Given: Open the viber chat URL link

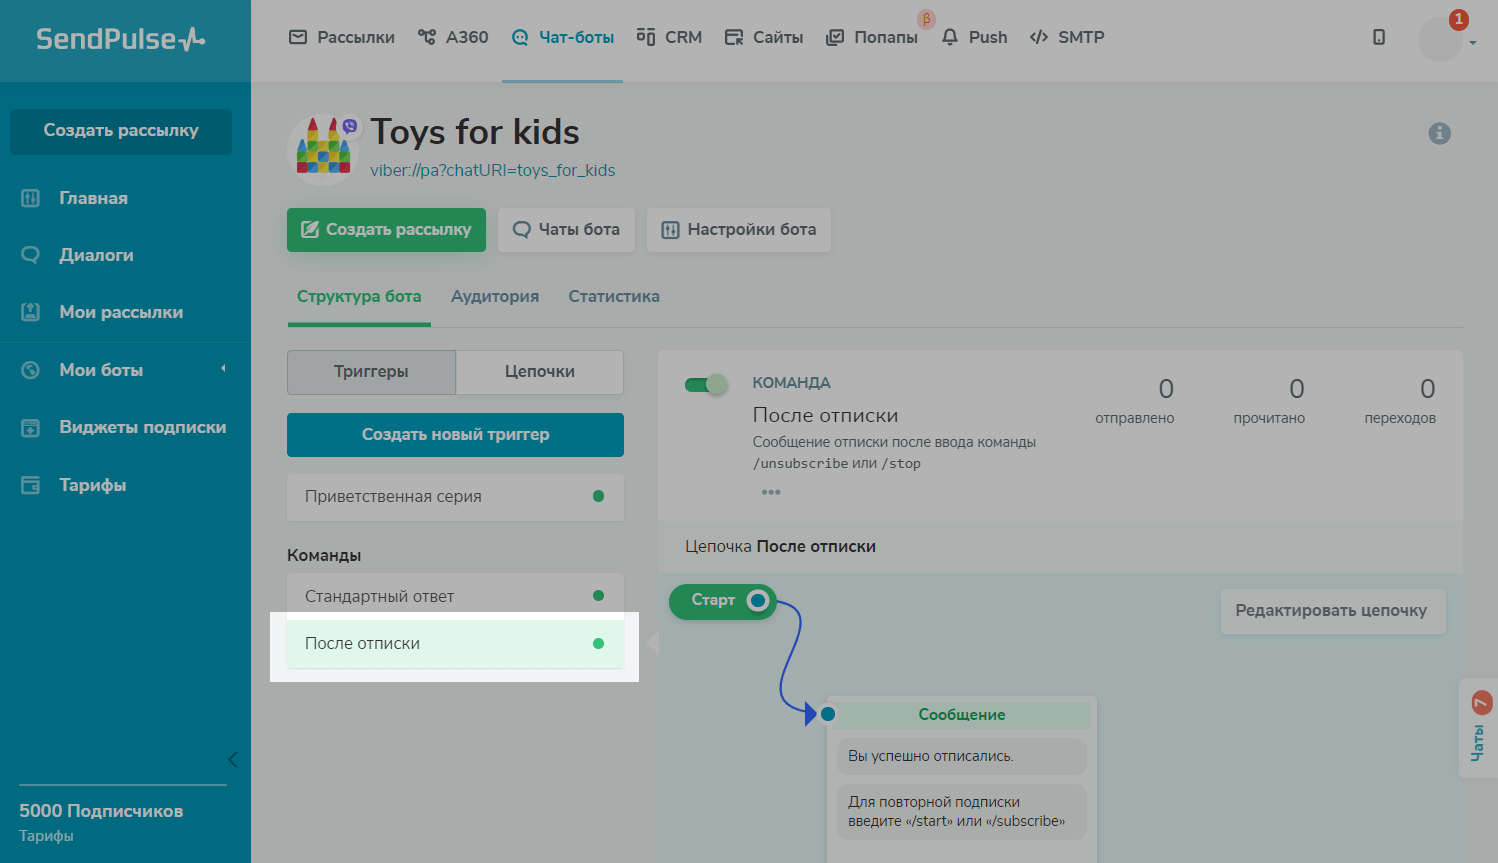Looking at the screenshot, I should (493, 170).
